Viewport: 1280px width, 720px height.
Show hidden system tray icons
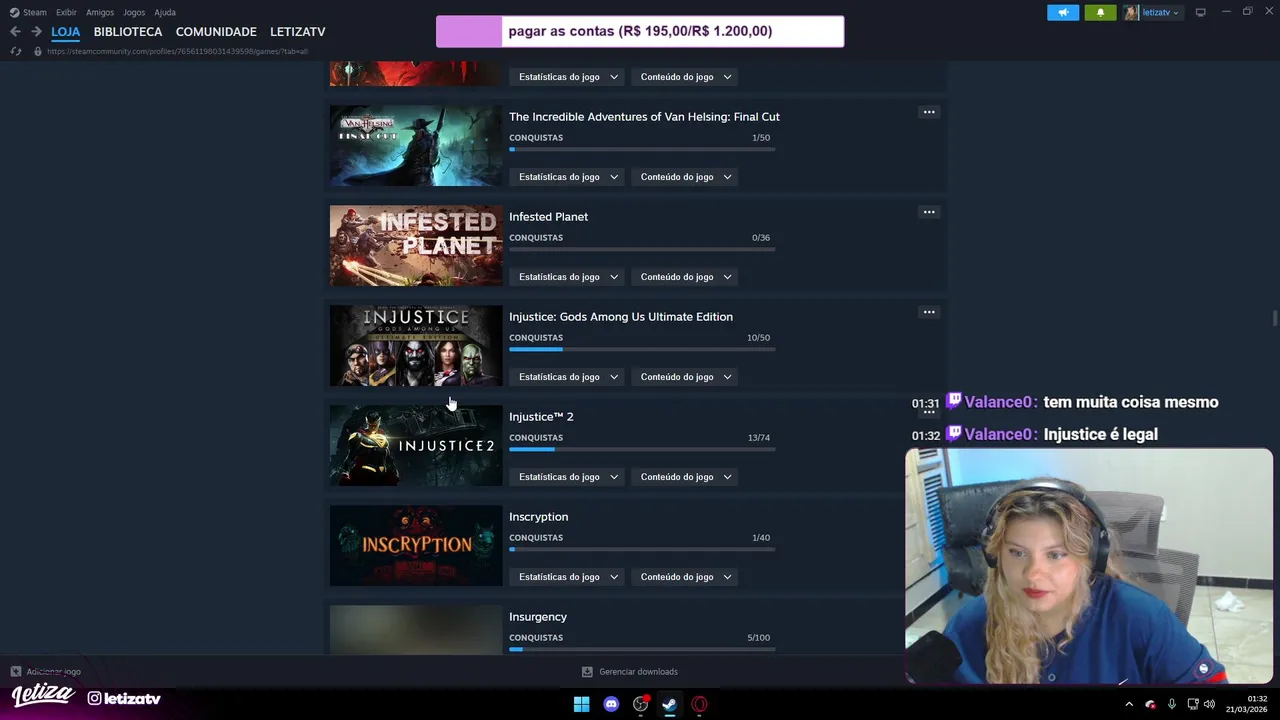tap(1129, 704)
